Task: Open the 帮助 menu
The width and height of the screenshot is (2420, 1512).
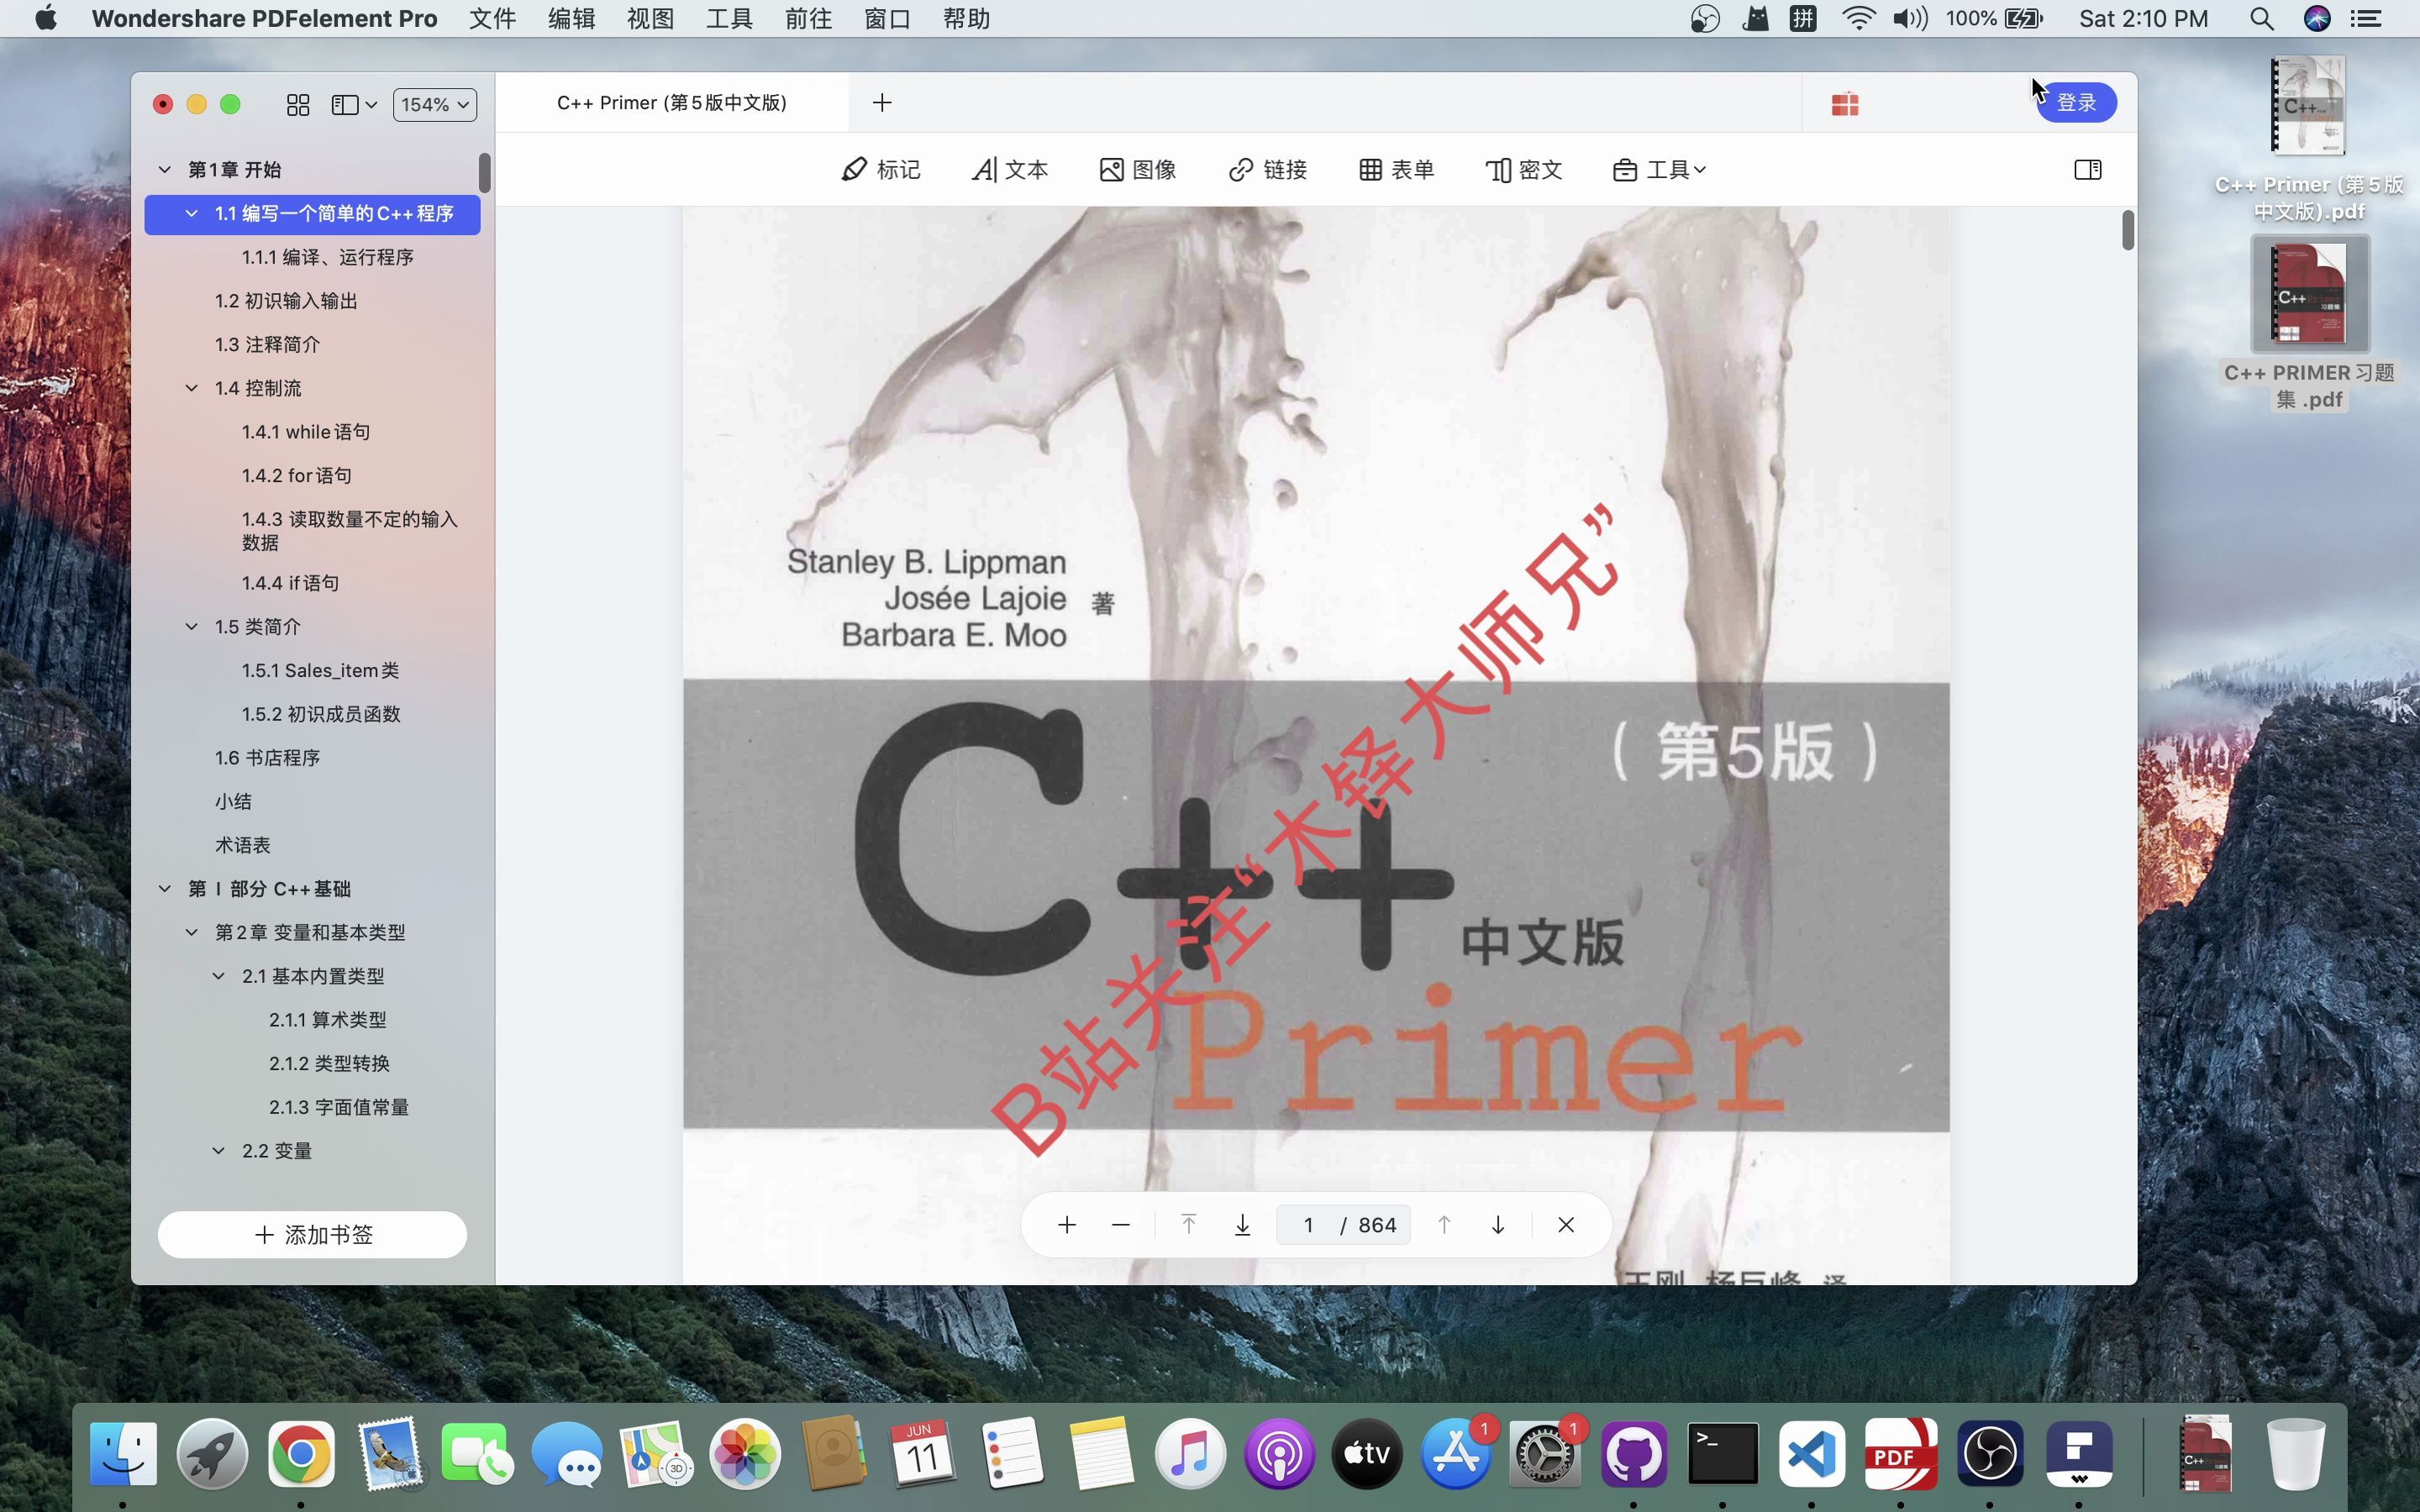Action: 966,19
